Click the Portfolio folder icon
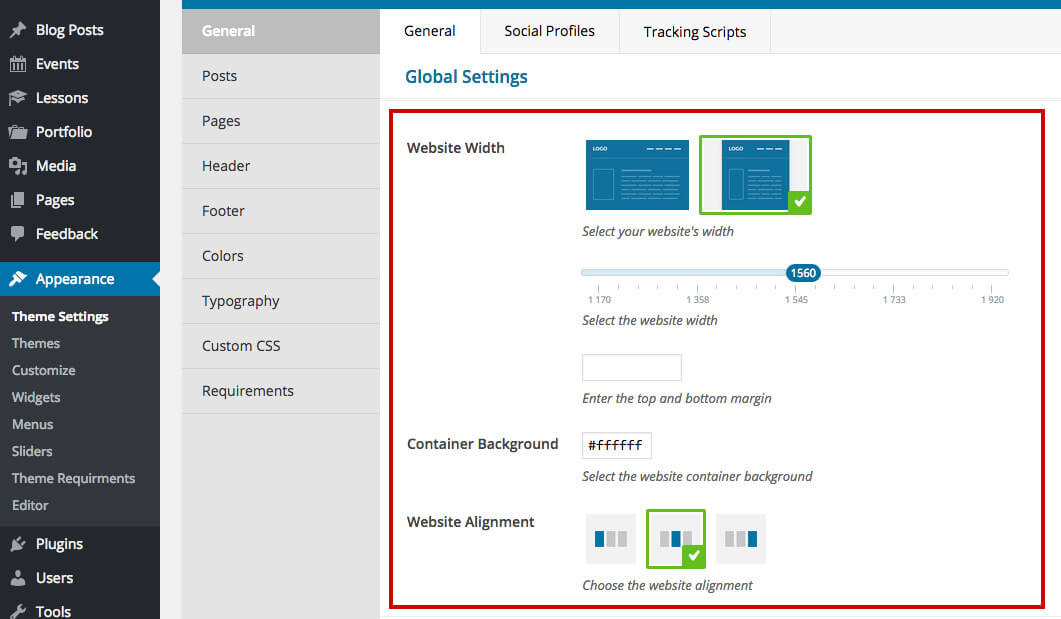 (18, 132)
